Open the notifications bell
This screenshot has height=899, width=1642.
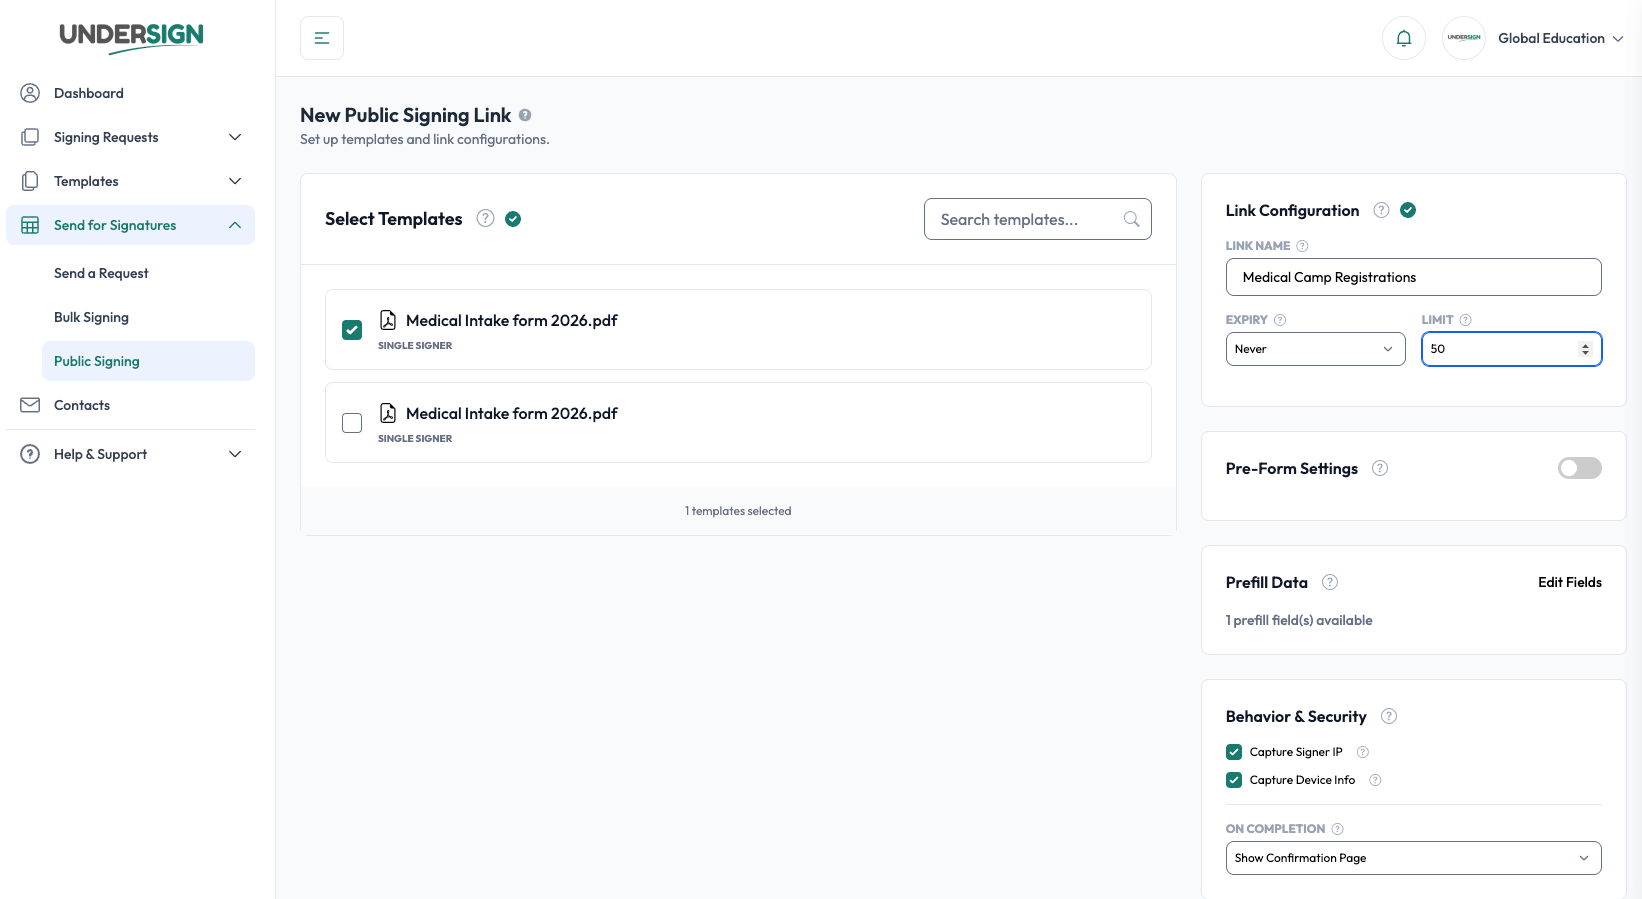(x=1404, y=38)
